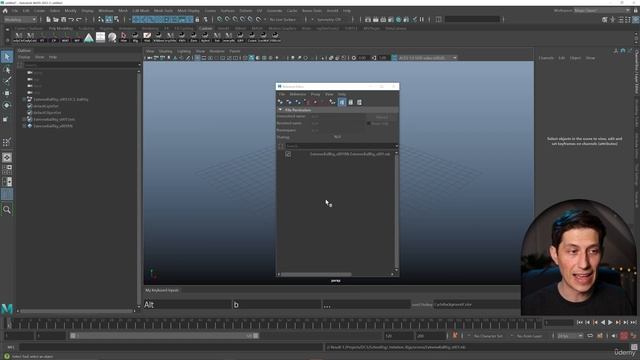640x360 pixels.
Task: Click Create Reference icon in Reference Editor
Action: click(280, 102)
